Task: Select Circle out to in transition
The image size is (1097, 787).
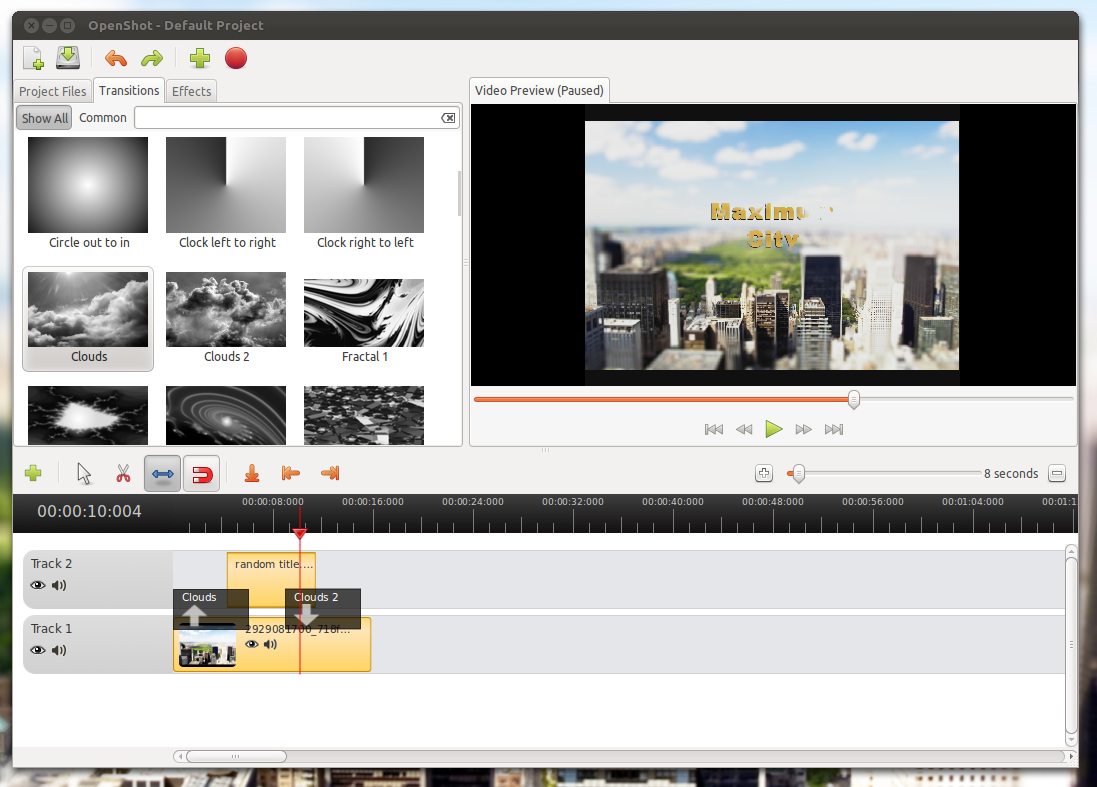Action: 88,193
